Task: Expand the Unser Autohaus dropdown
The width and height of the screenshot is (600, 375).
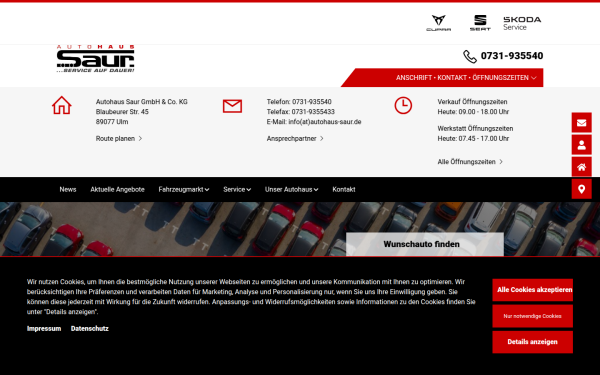Action: tap(292, 189)
